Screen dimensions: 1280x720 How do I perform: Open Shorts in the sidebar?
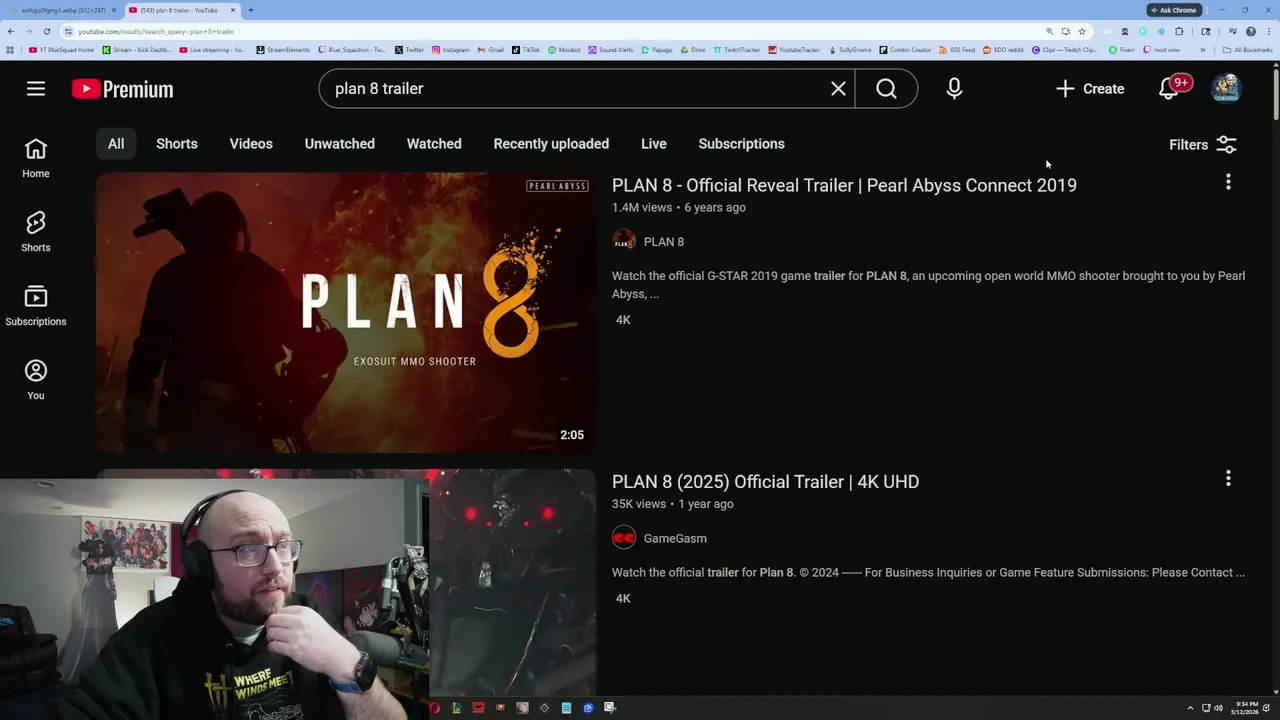[36, 233]
